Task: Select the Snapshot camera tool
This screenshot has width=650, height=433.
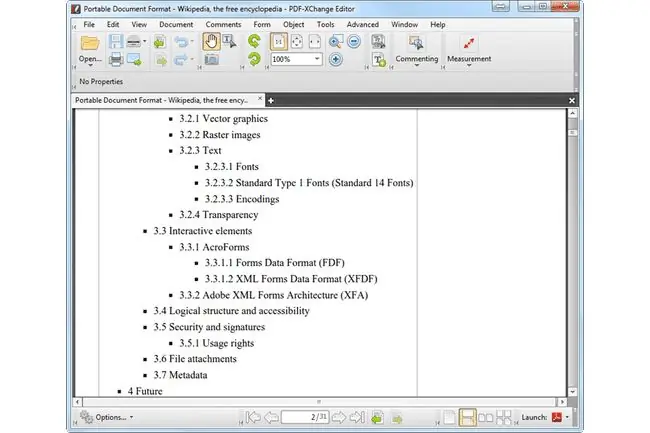Action: (x=211, y=60)
